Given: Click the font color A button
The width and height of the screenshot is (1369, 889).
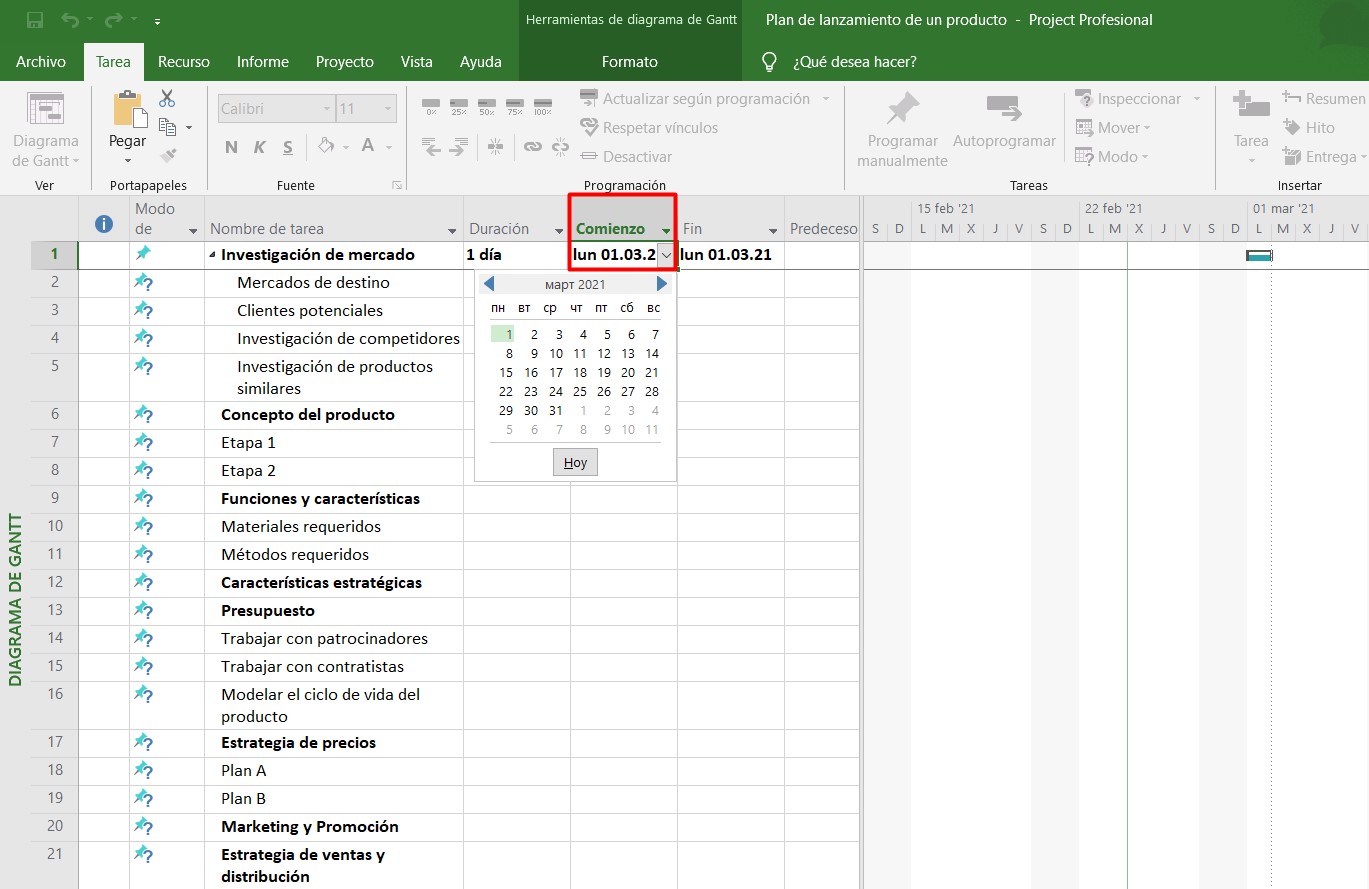Looking at the screenshot, I should coord(367,146).
